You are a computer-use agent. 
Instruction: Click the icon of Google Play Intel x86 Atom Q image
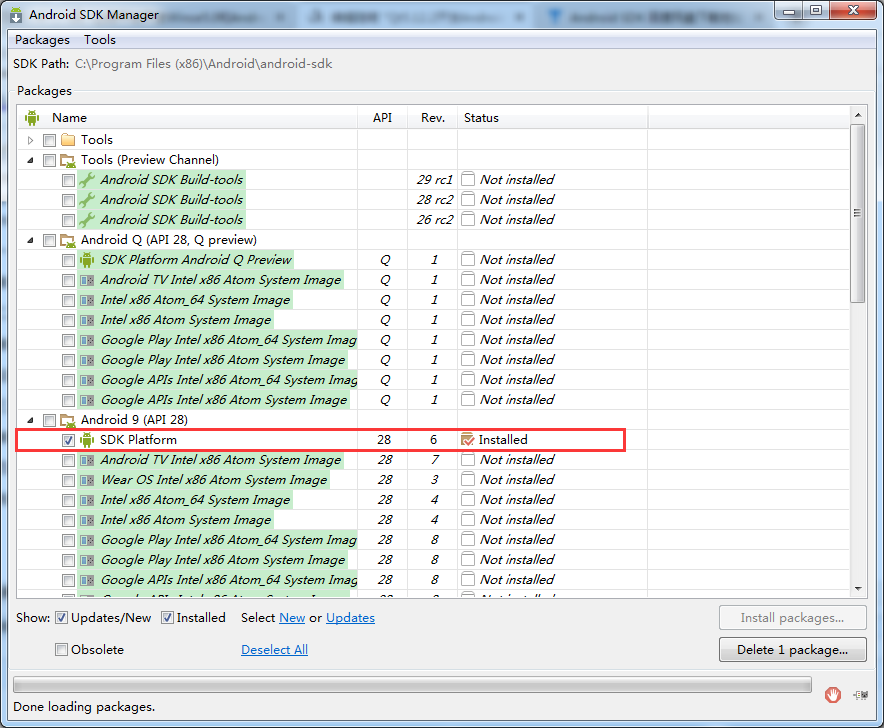click(87, 360)
